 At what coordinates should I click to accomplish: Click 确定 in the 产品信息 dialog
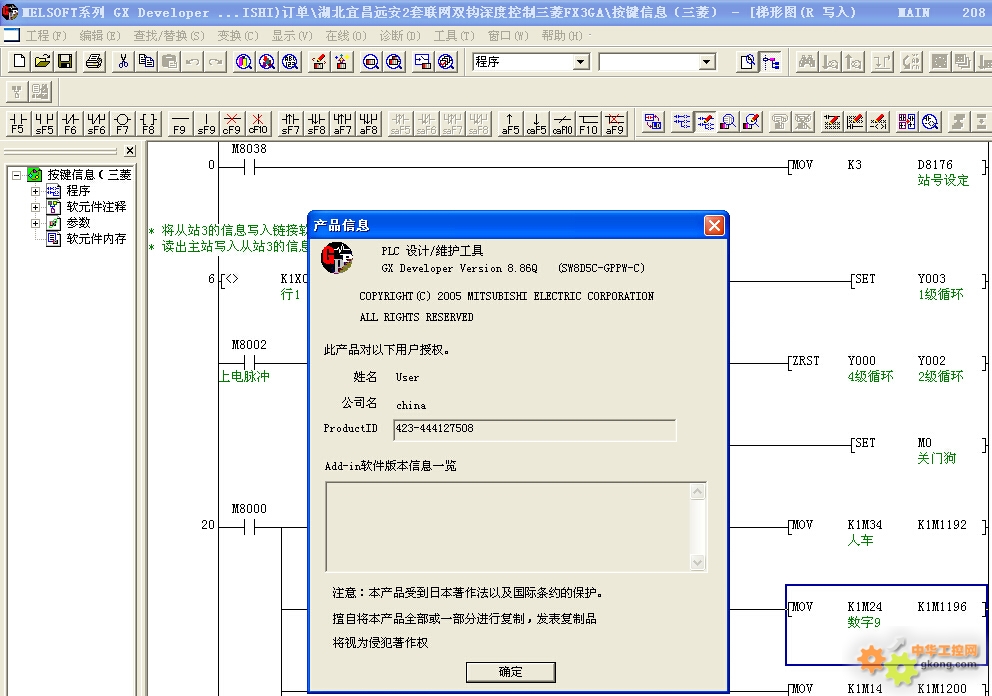point(511,672)
